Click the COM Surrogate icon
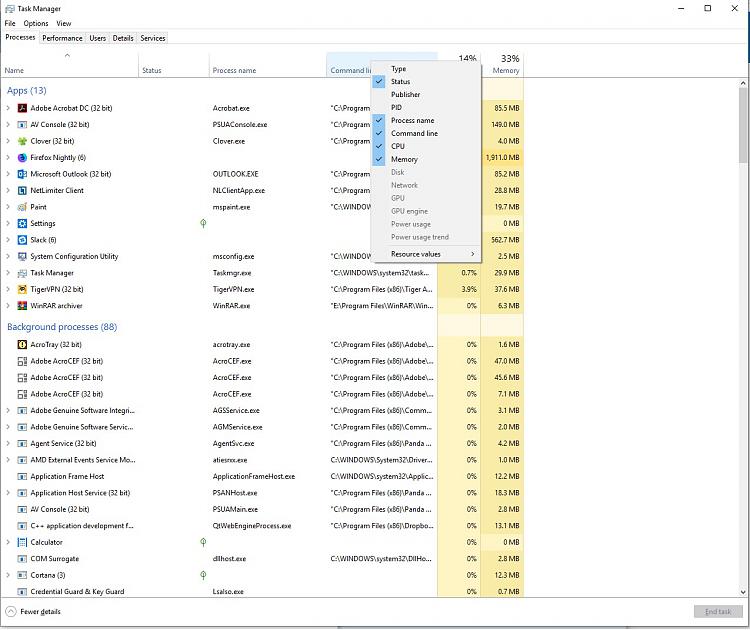The width and height of the screenshot is (750, 630). (x=22, y=559)
